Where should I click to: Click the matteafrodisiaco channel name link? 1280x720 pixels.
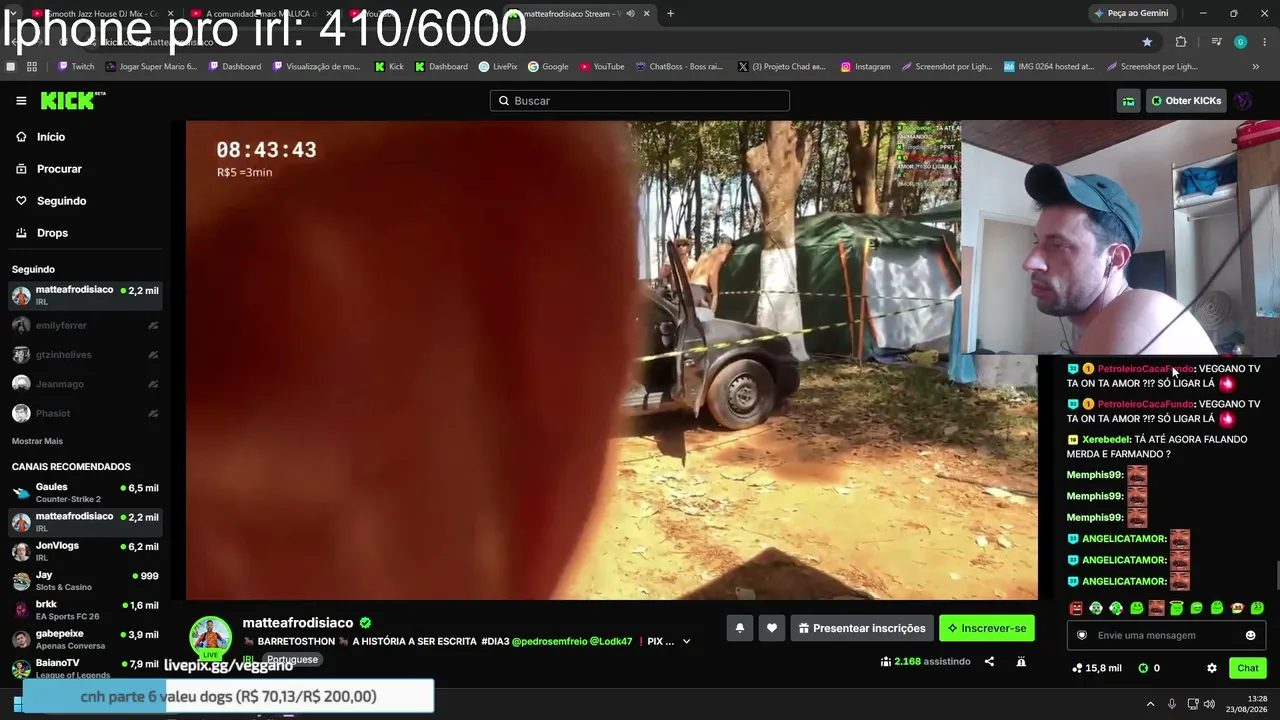(298, 623)
